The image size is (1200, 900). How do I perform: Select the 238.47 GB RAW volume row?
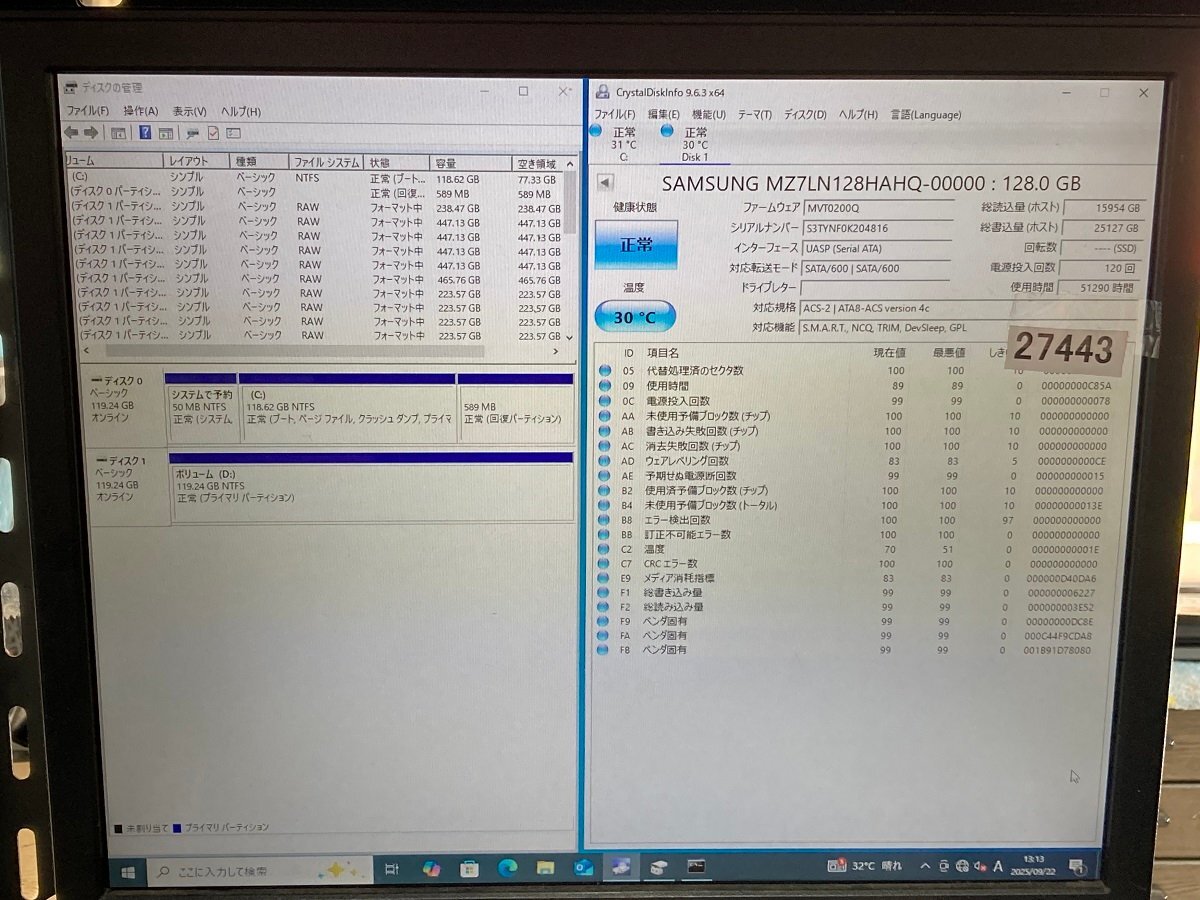314,208
